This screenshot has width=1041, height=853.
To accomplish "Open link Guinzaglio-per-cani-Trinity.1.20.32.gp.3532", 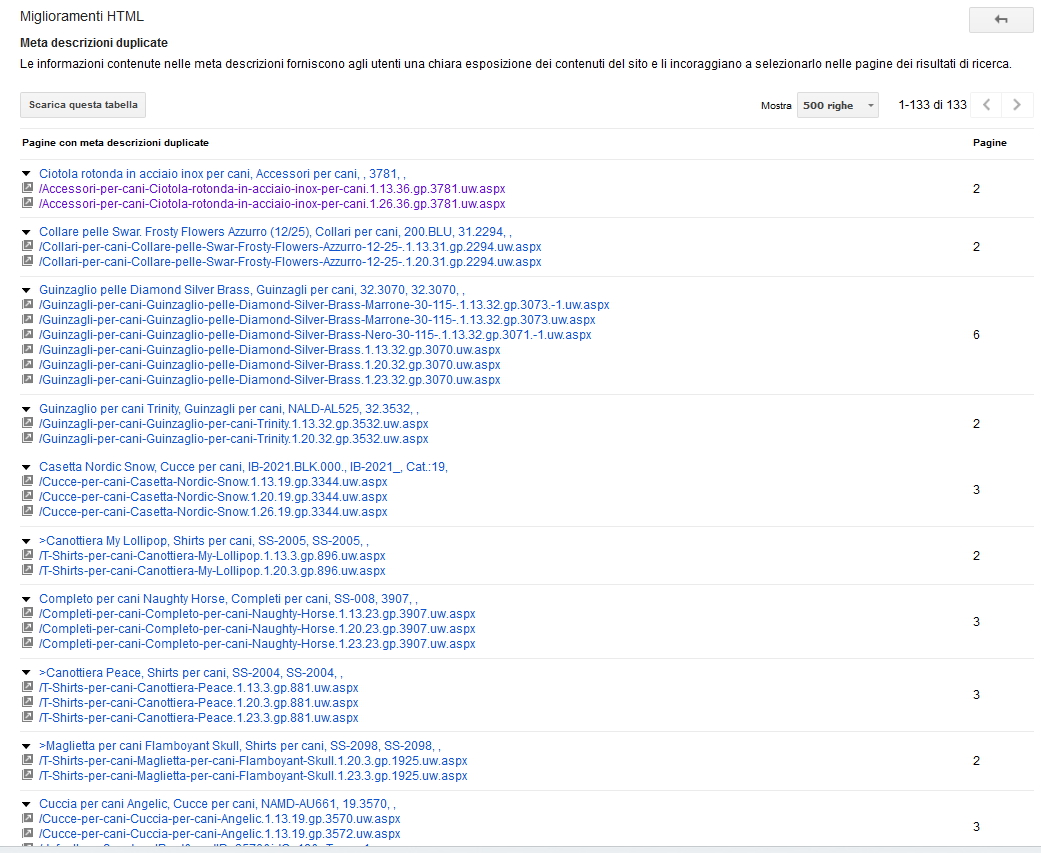I will point(234,439).
